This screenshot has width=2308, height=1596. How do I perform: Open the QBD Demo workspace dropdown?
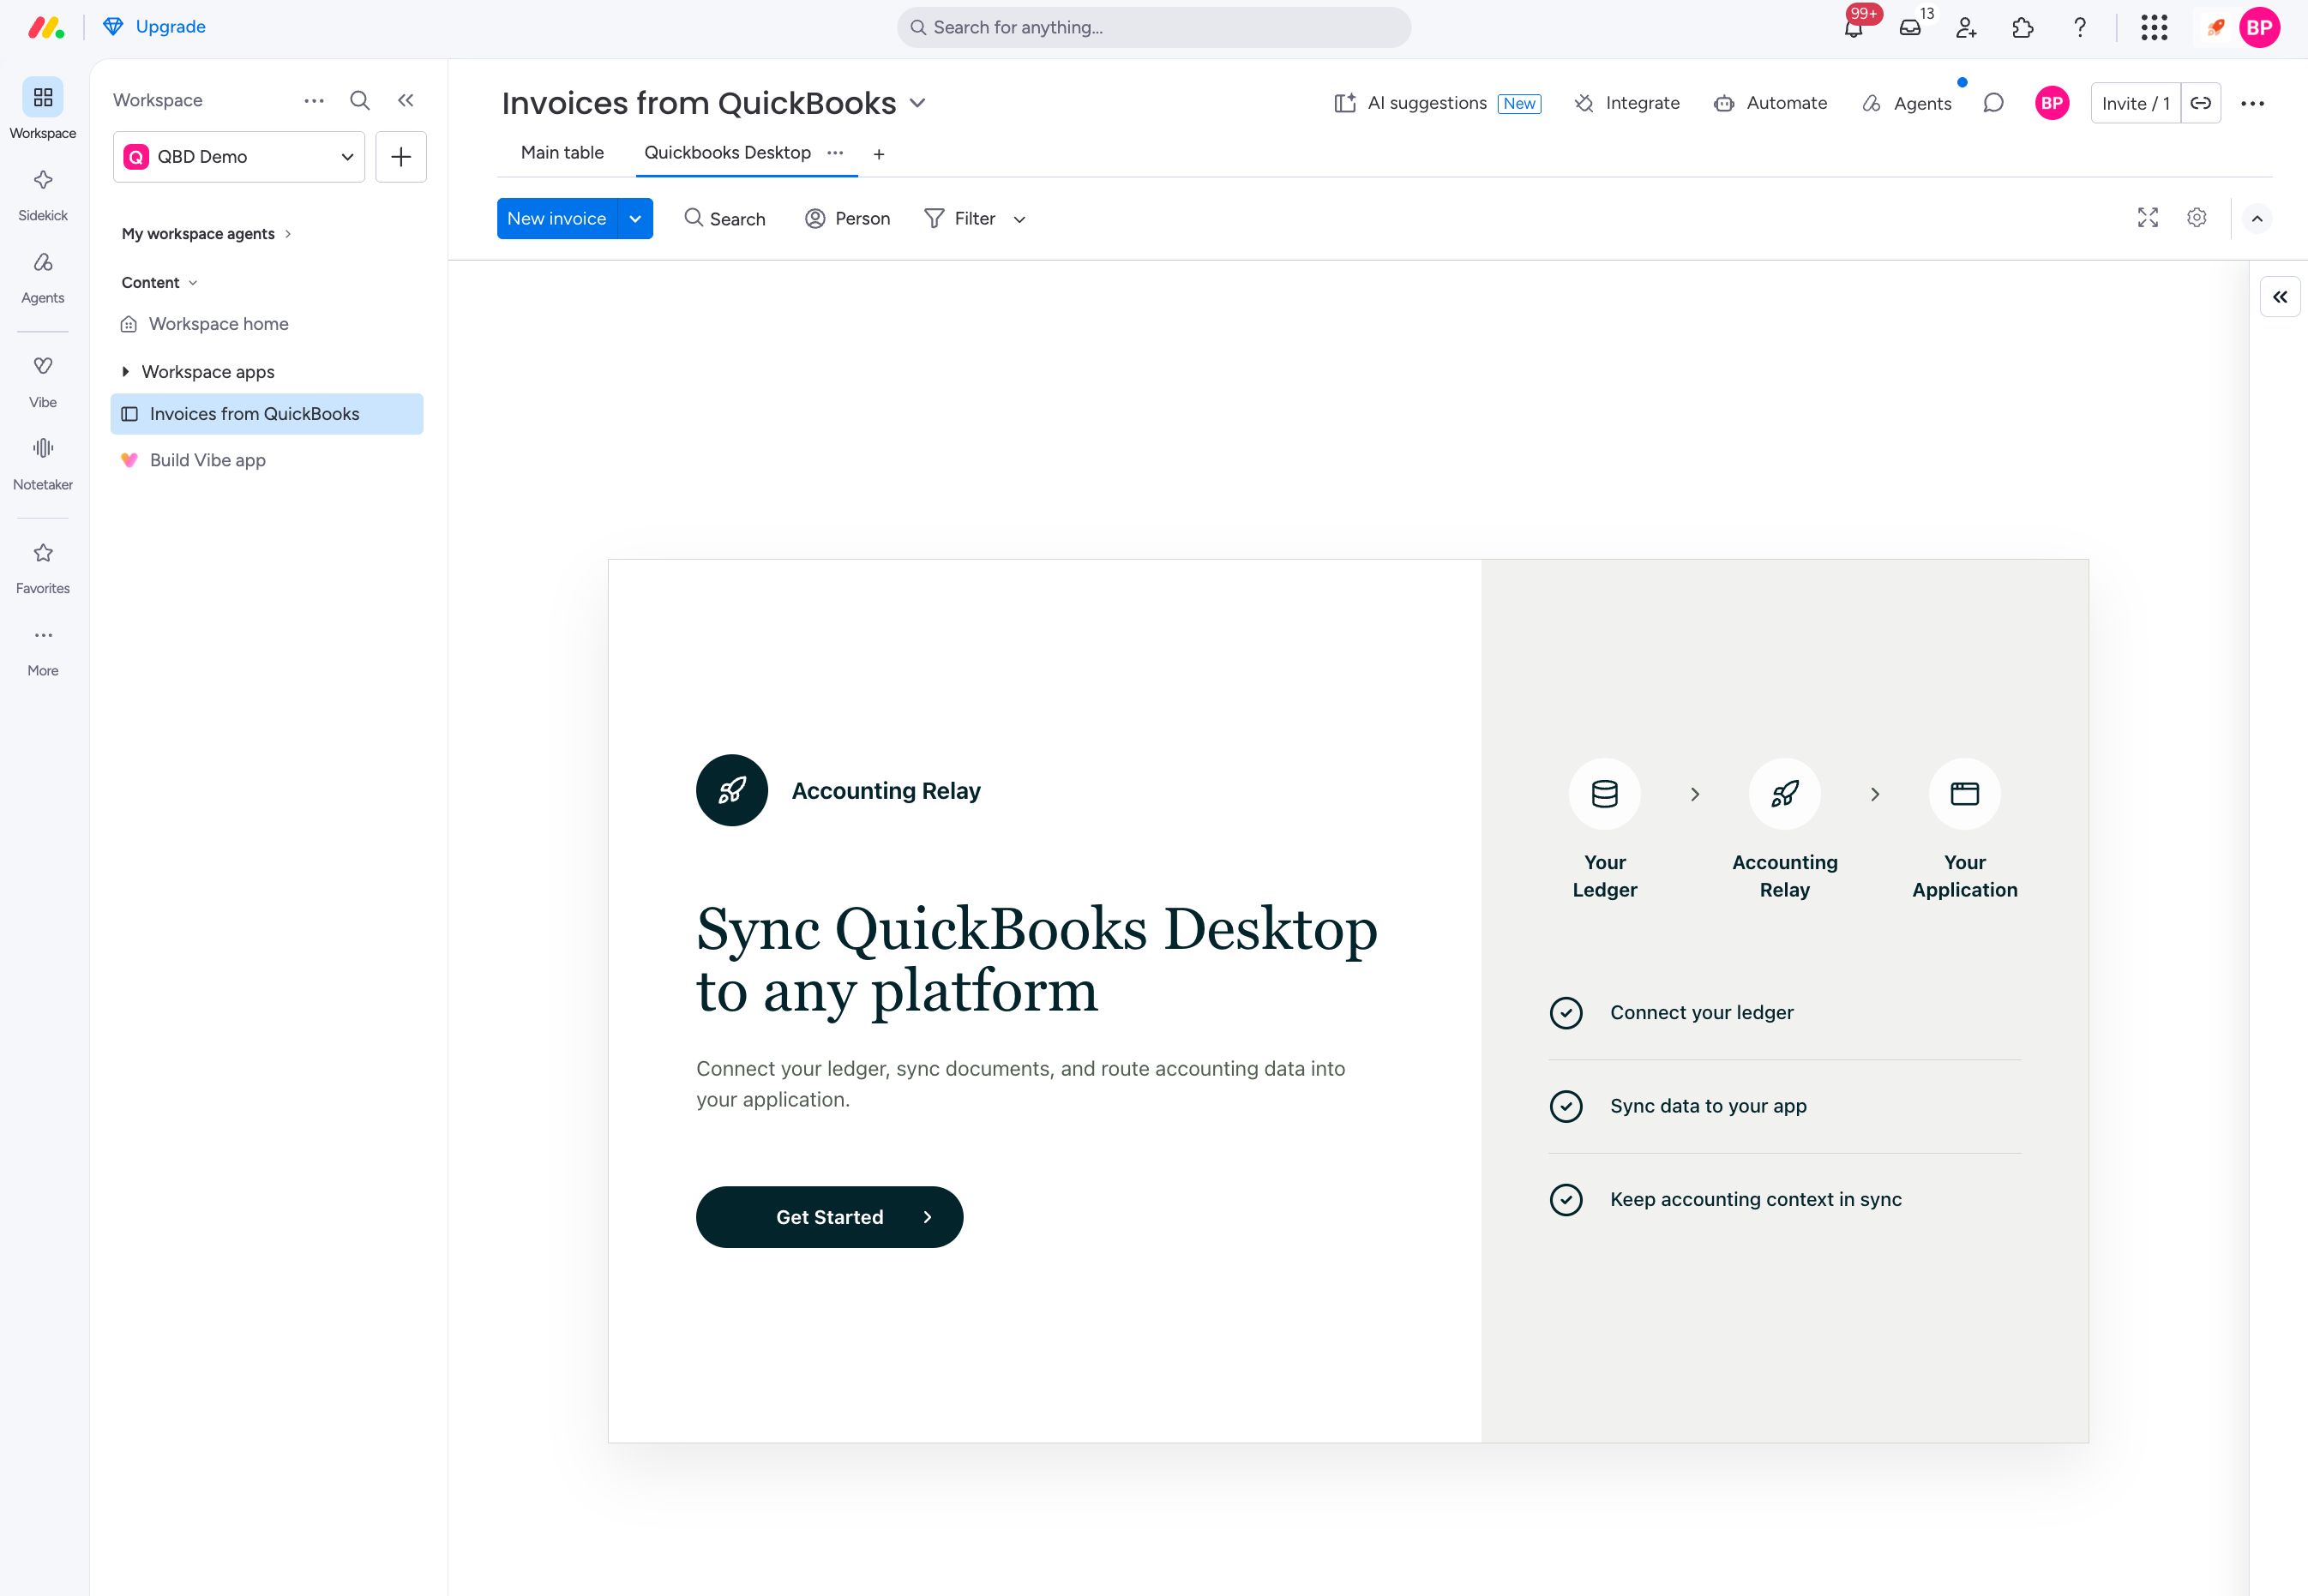(239, 157)
